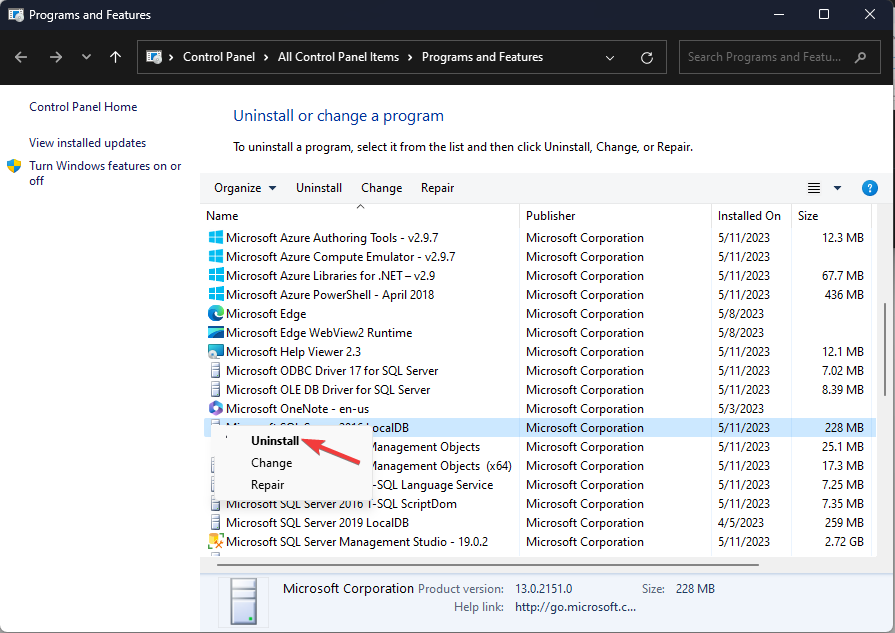This screenshot has height=633, width=895.
Task: Open View installed updates
Action: click(x=86, y=142)
